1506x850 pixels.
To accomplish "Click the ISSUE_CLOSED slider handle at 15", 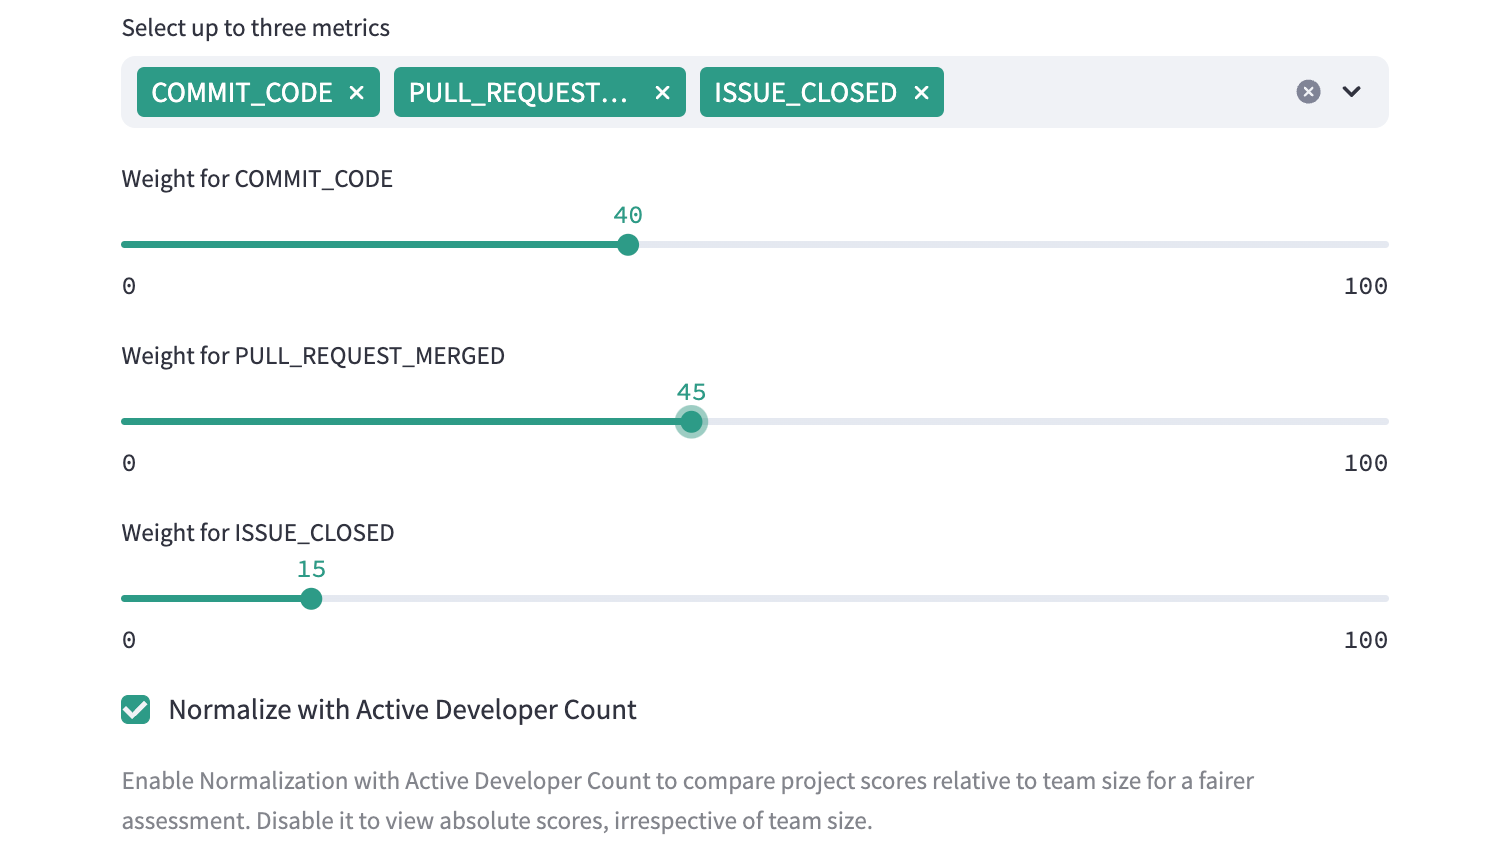I will pyautogui.click(x=311, y=599).
